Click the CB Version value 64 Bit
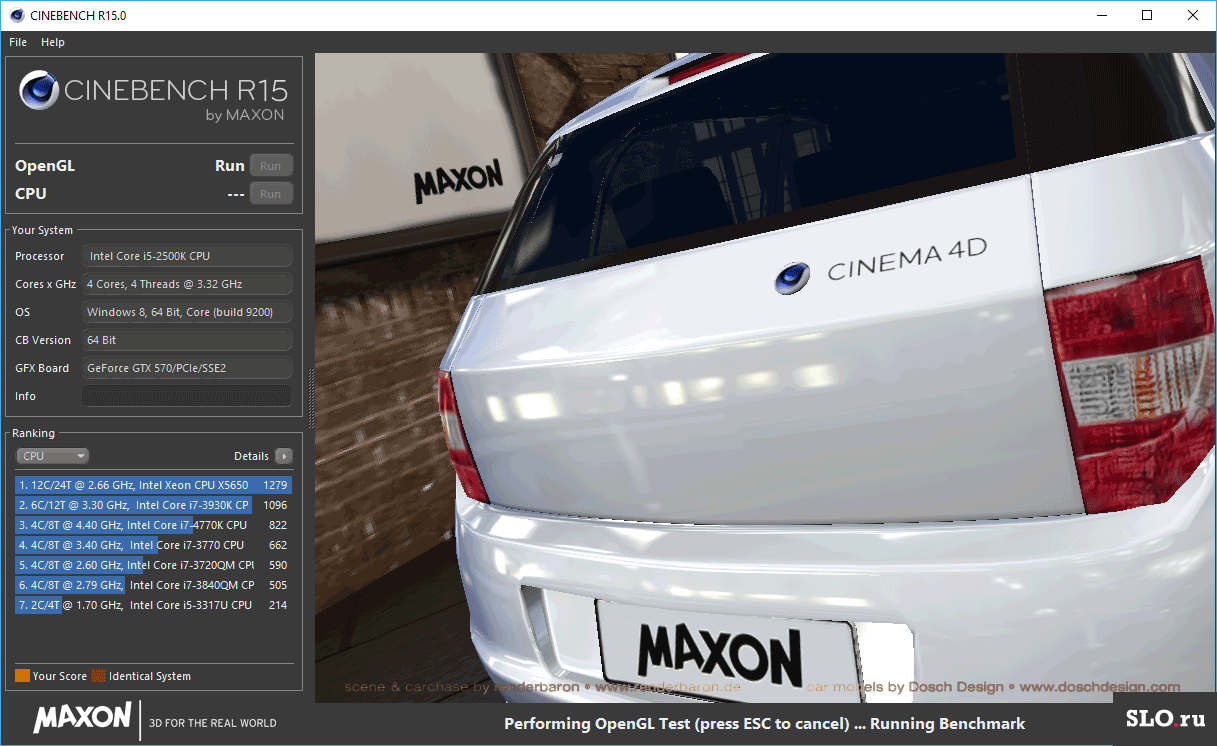Screen dimensions: 1217x746 pos(187,340)
